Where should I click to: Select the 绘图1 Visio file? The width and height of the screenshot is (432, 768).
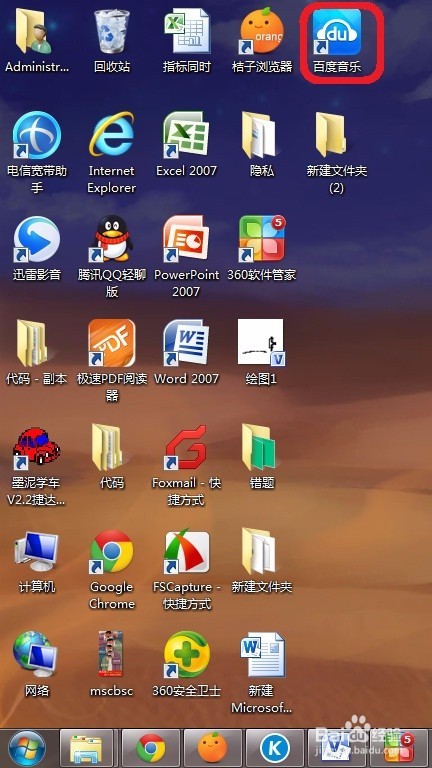click(x=262, y=343)
